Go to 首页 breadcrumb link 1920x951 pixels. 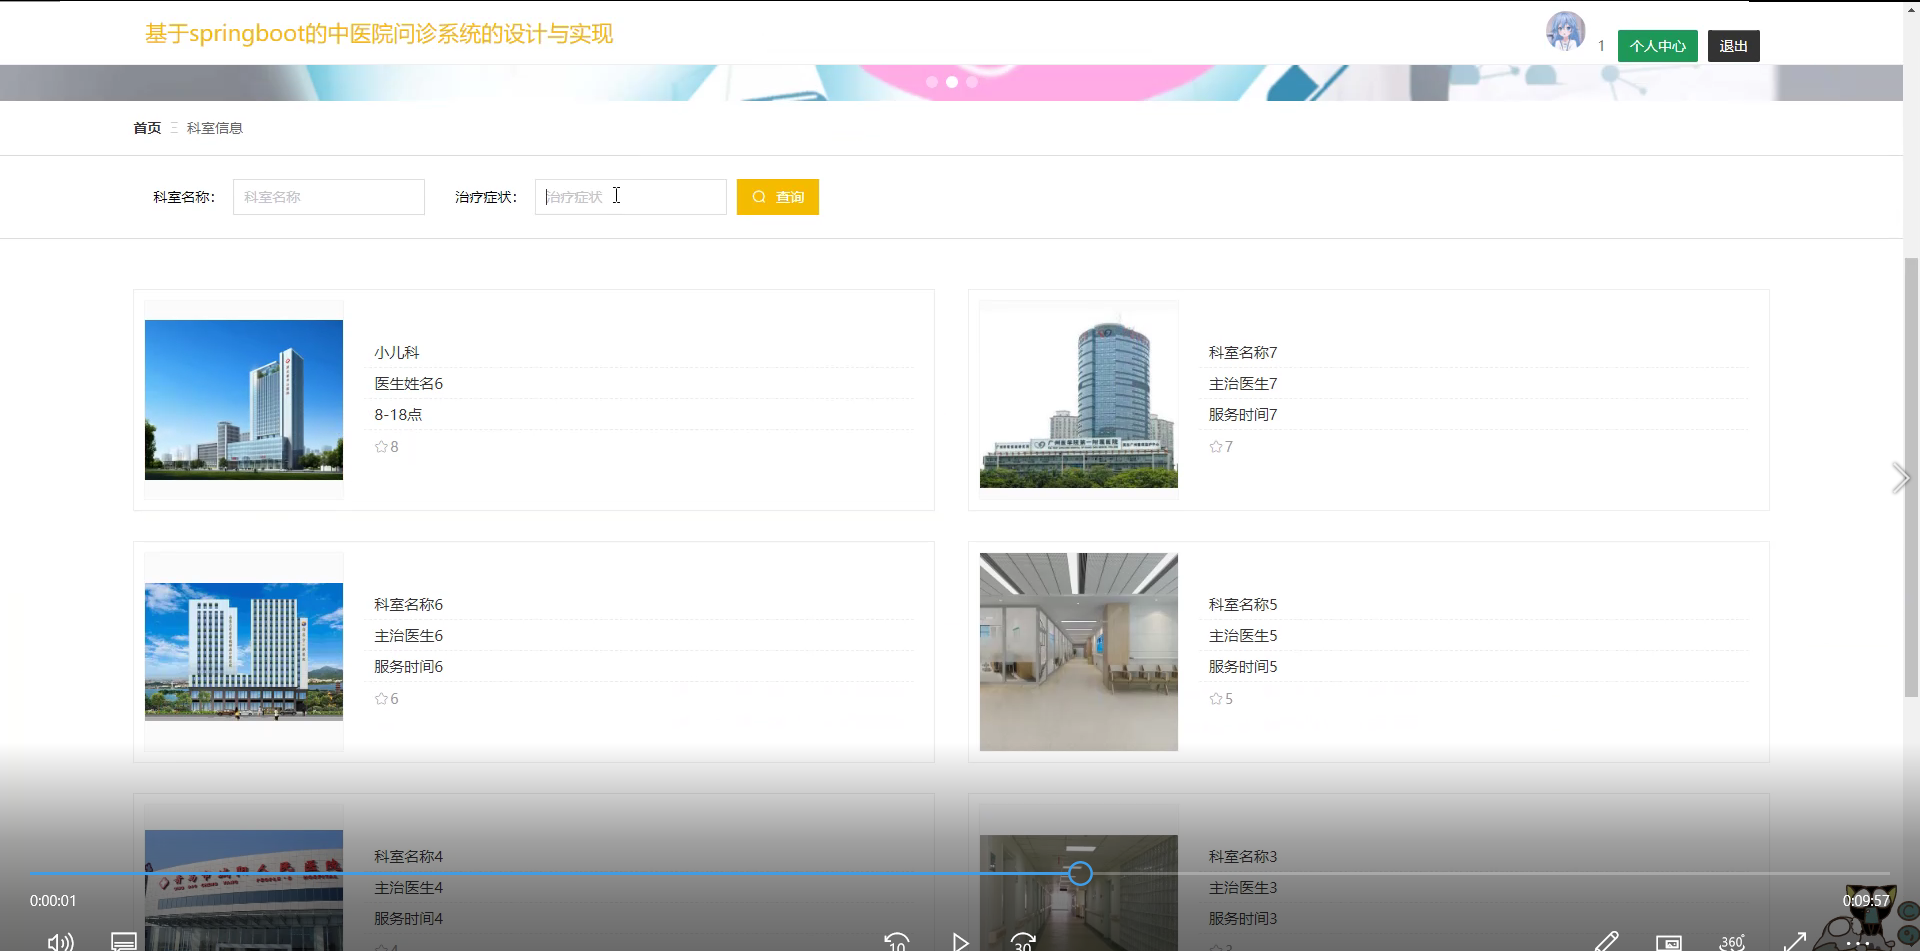click(147, 128)
